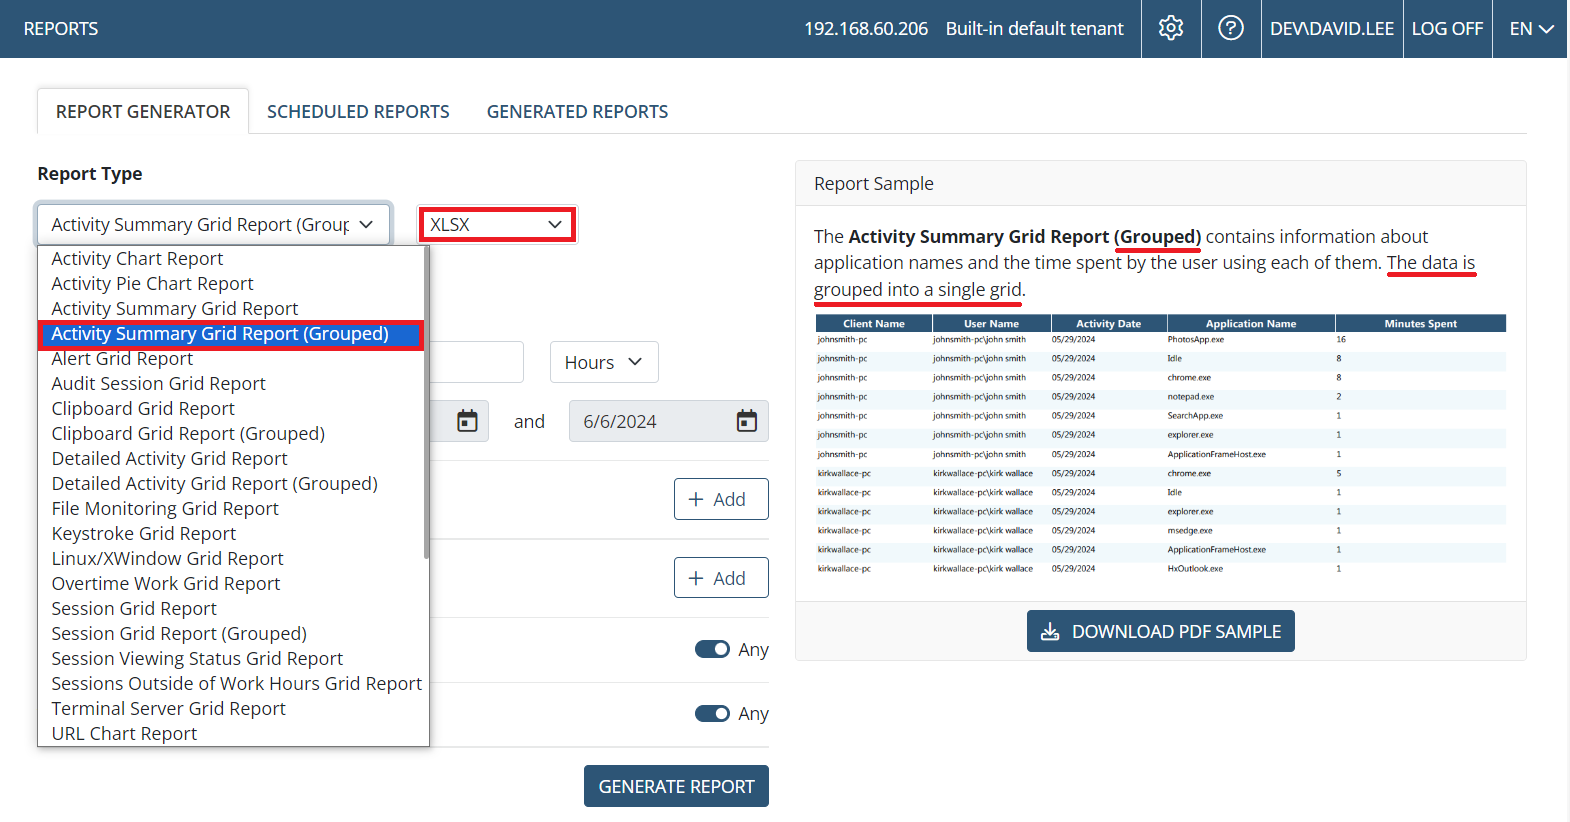Switch to the Generated Reports tab

577,112
